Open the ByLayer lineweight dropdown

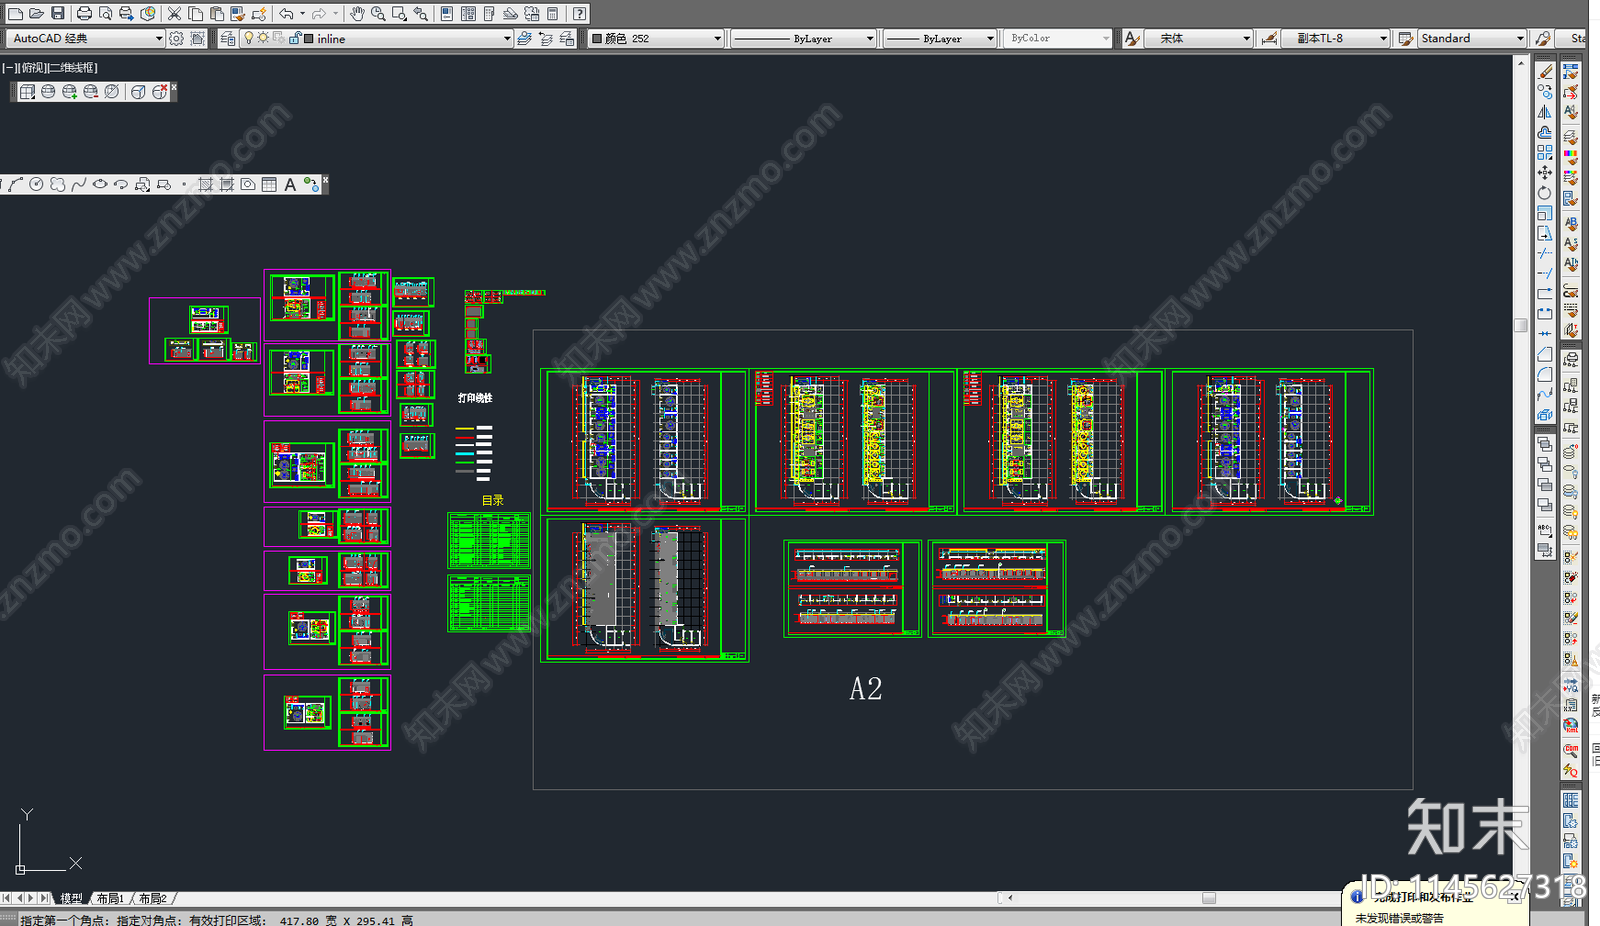click(x=990, y=39)
